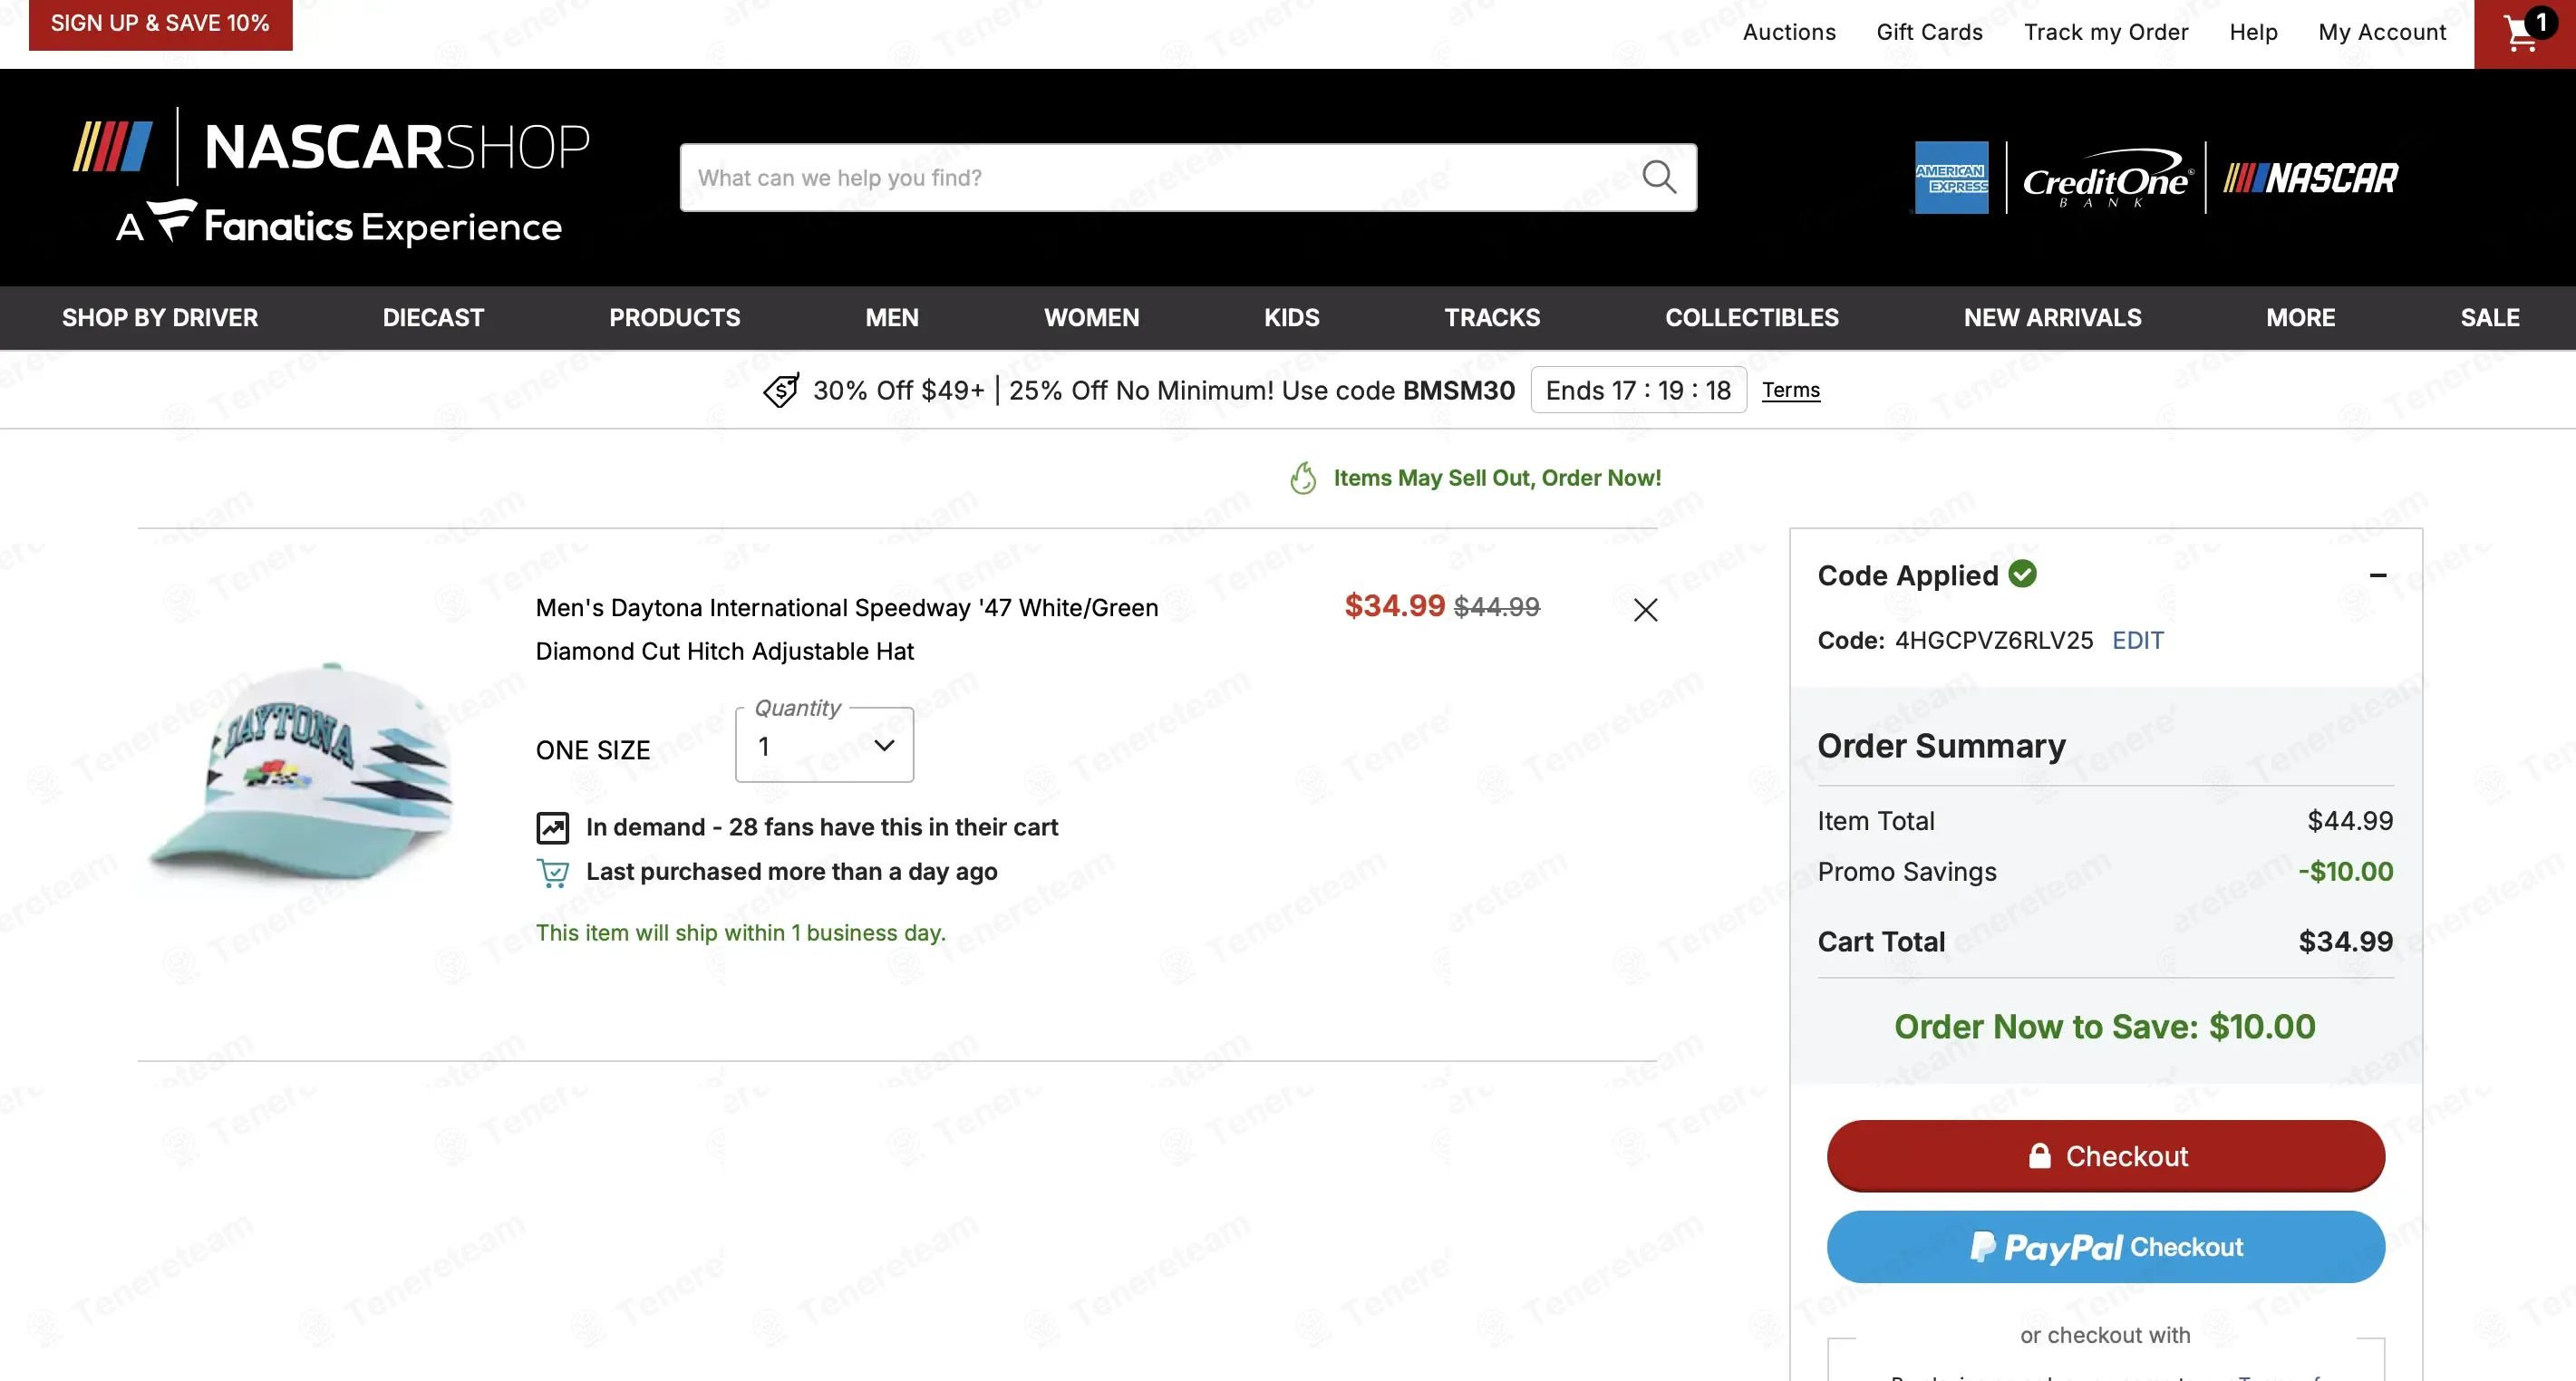Open the Help link
The height and width of the screenshot is (1381, 2576).
point(2253,32)
